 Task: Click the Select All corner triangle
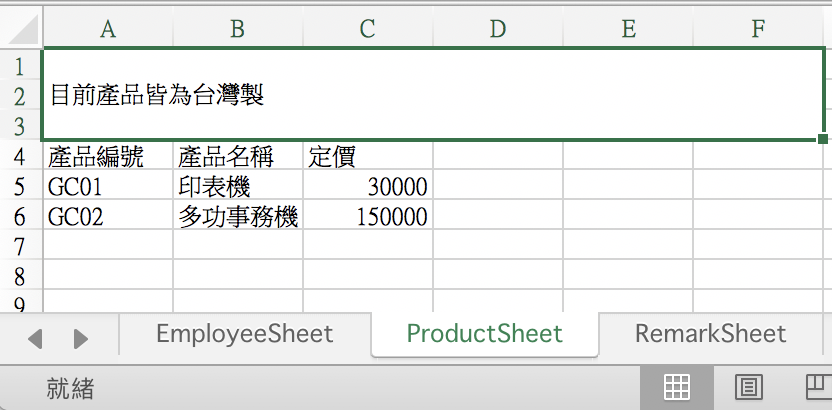point(22,28)
